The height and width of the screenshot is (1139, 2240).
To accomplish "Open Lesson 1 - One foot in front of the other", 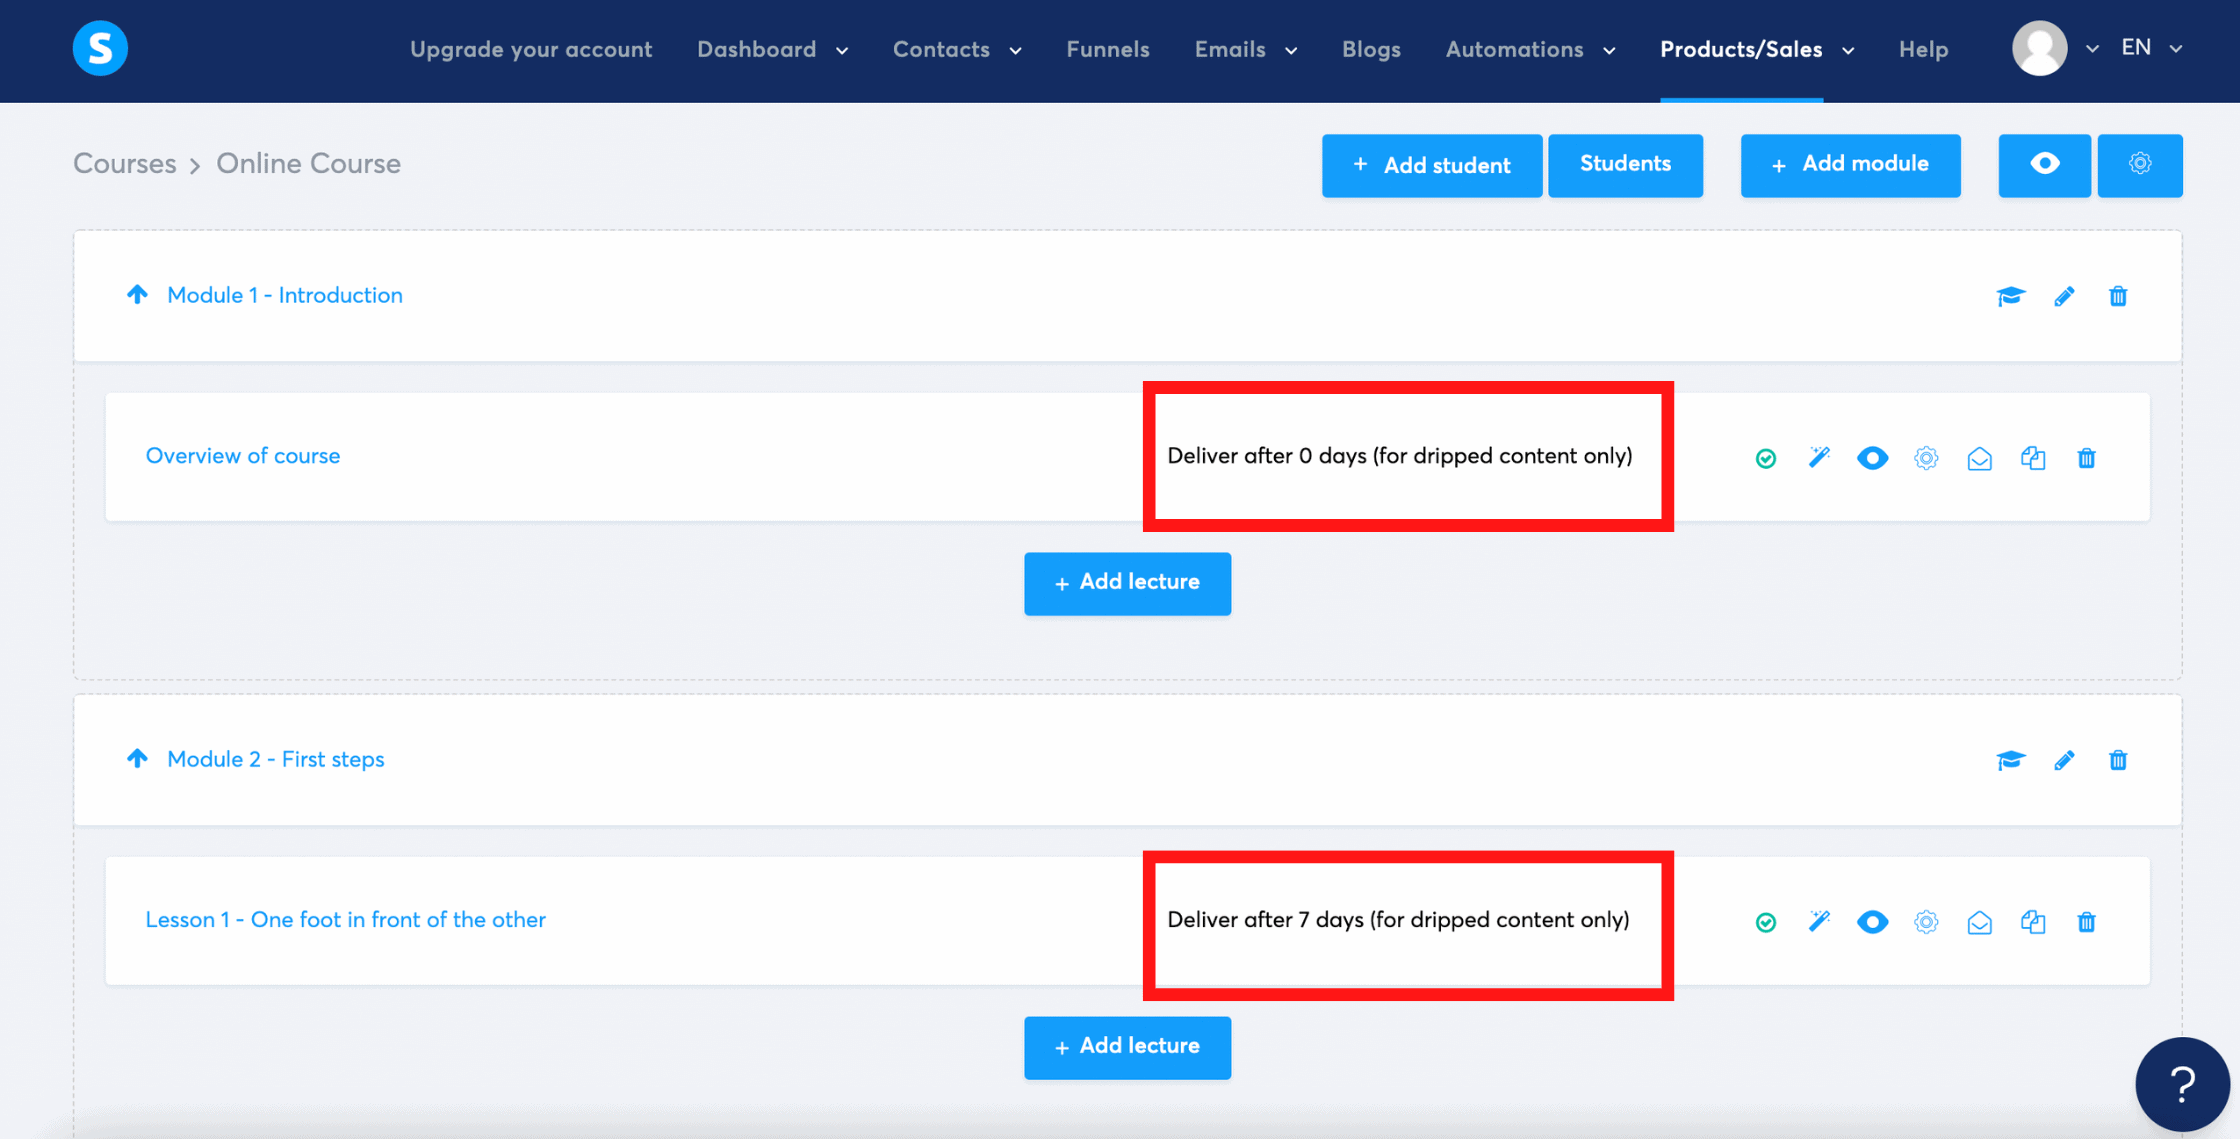I will tap(345, 920).
